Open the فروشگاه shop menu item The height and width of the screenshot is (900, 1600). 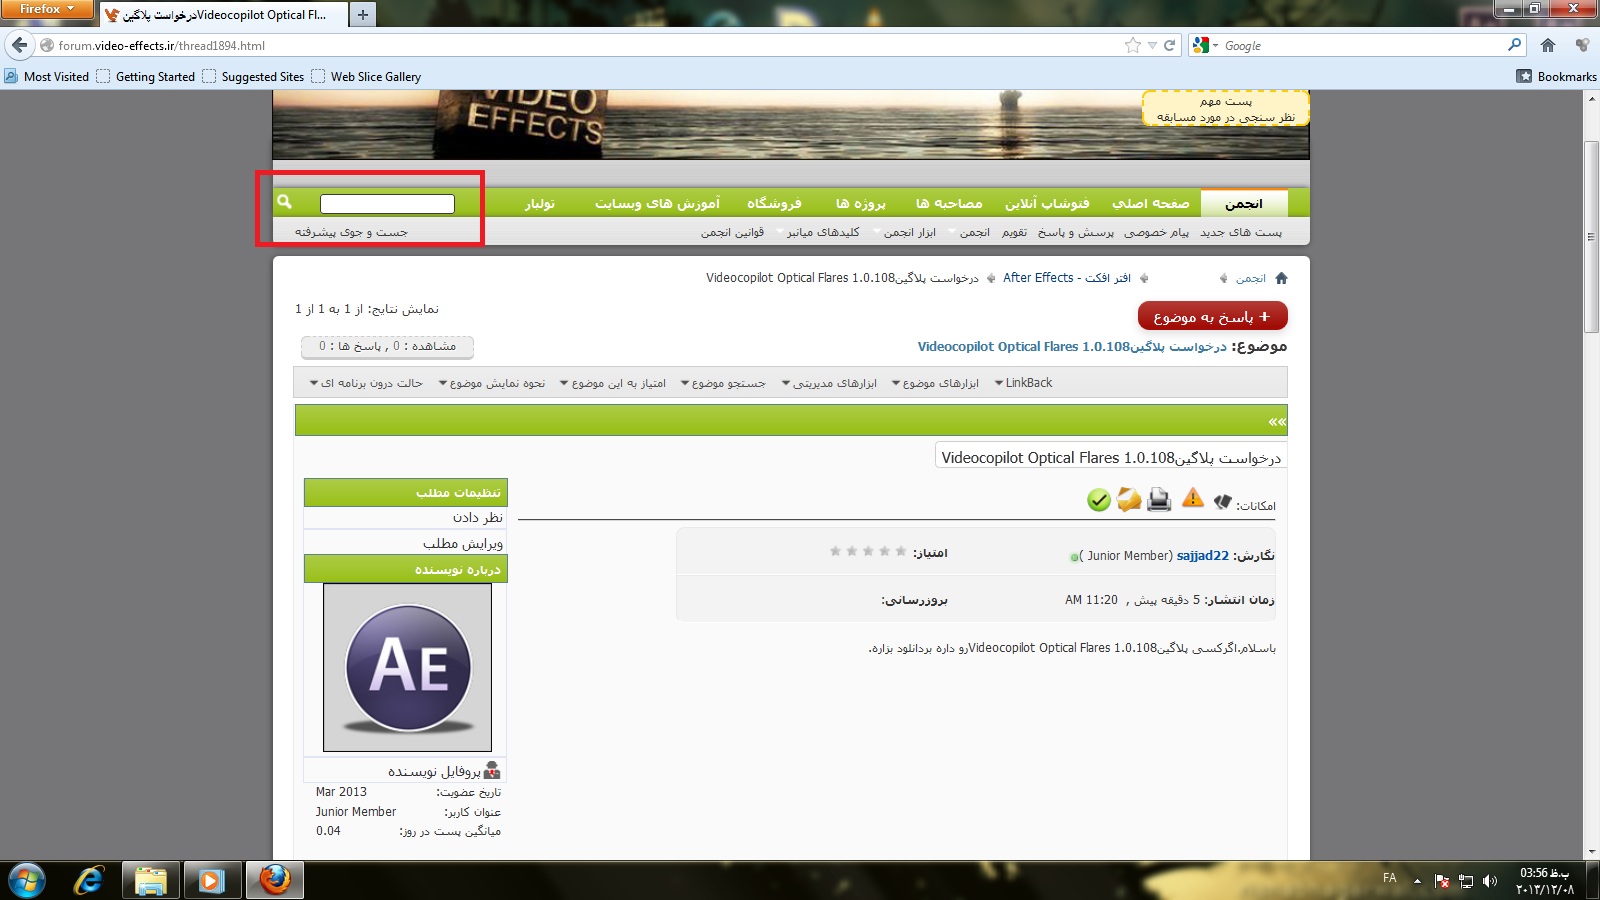point(774,203)
